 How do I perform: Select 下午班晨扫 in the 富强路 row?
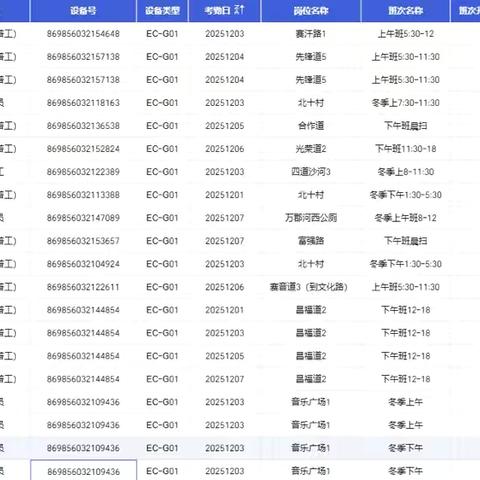point(405,241)
